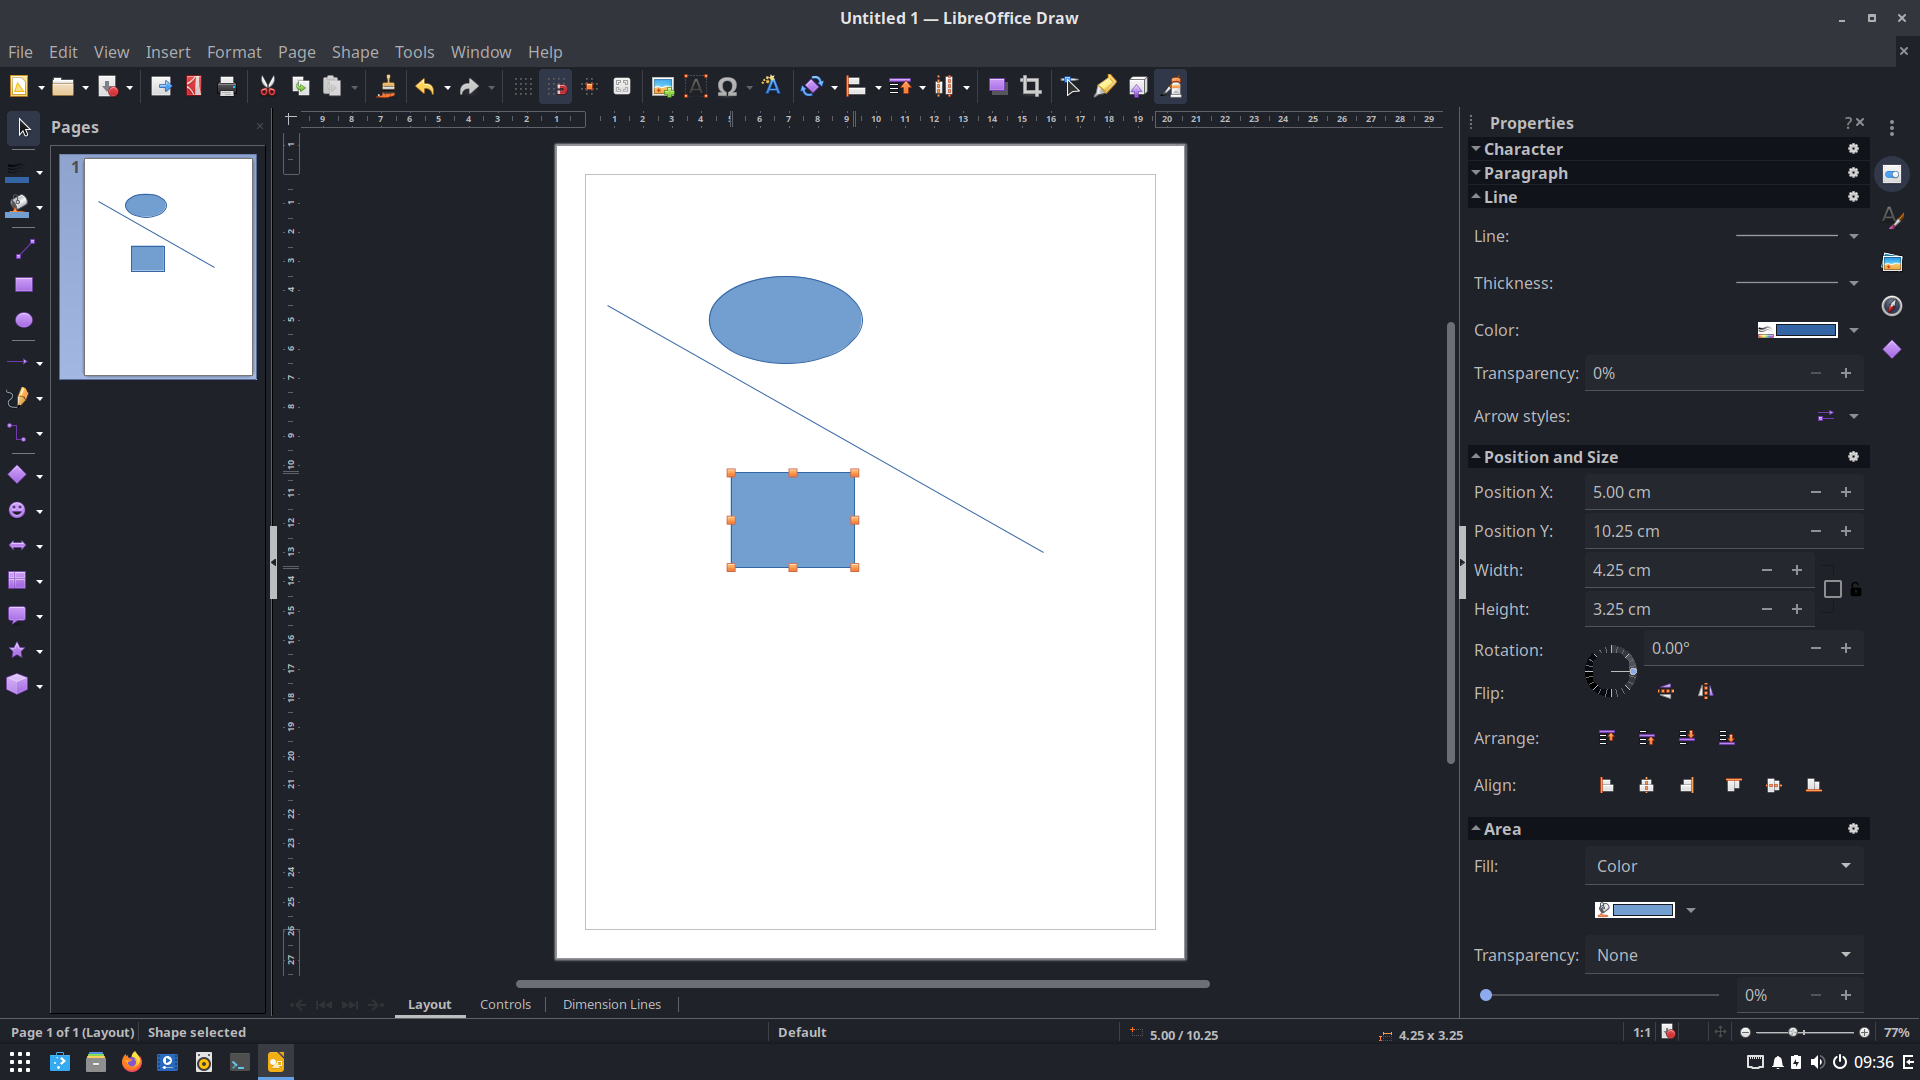
Task: Click the arrow Select tool
Action: pos(24,128)
